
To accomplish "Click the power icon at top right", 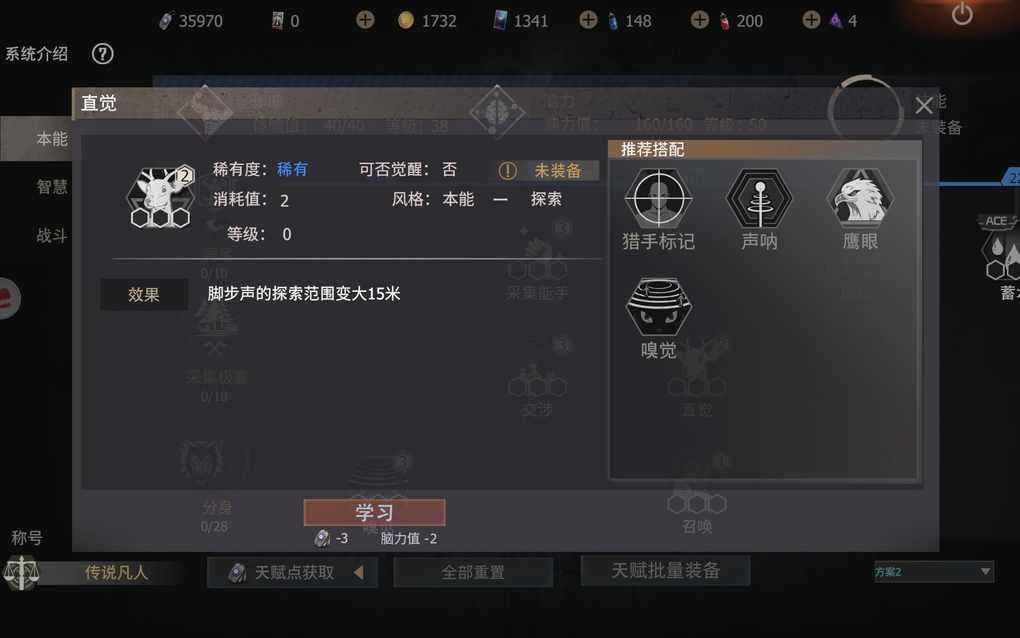I will 962,14.
